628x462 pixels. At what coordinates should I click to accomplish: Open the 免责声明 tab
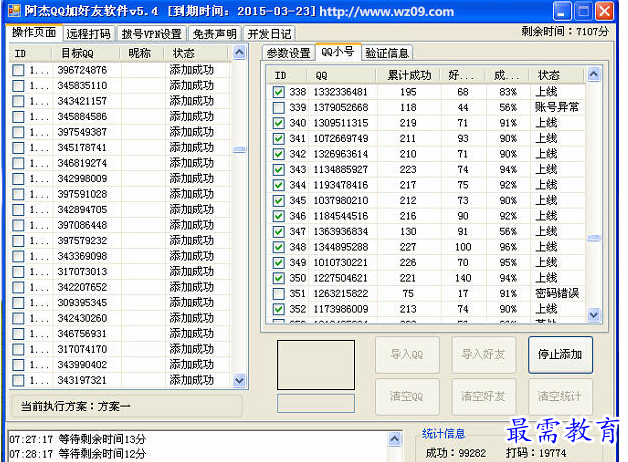(x=215, y=34)
